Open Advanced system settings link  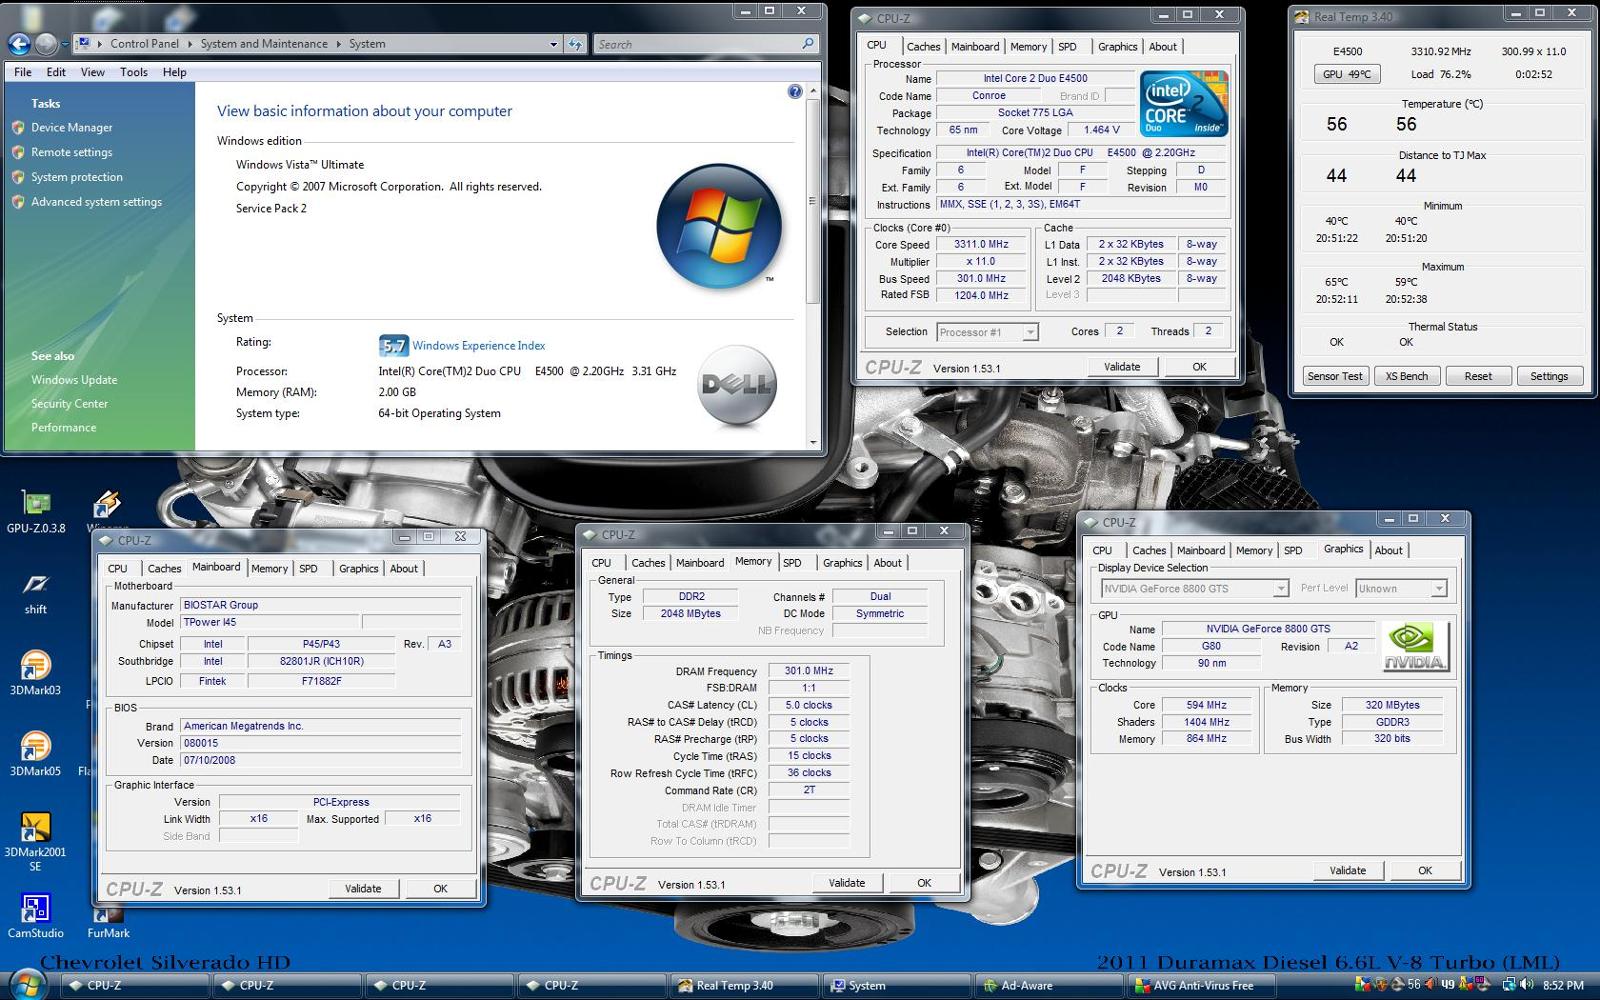(x=96, y=202)
